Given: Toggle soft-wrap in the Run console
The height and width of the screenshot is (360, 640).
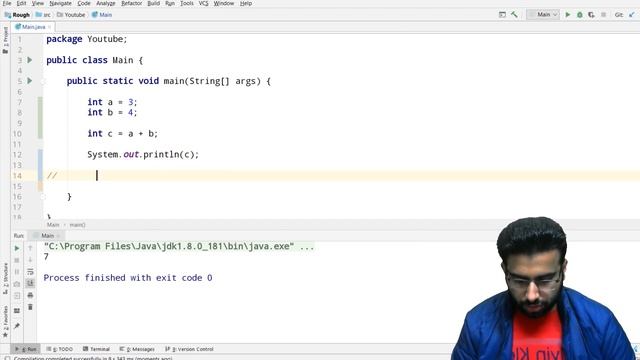Looking at the screenshot, I should 30,272.
